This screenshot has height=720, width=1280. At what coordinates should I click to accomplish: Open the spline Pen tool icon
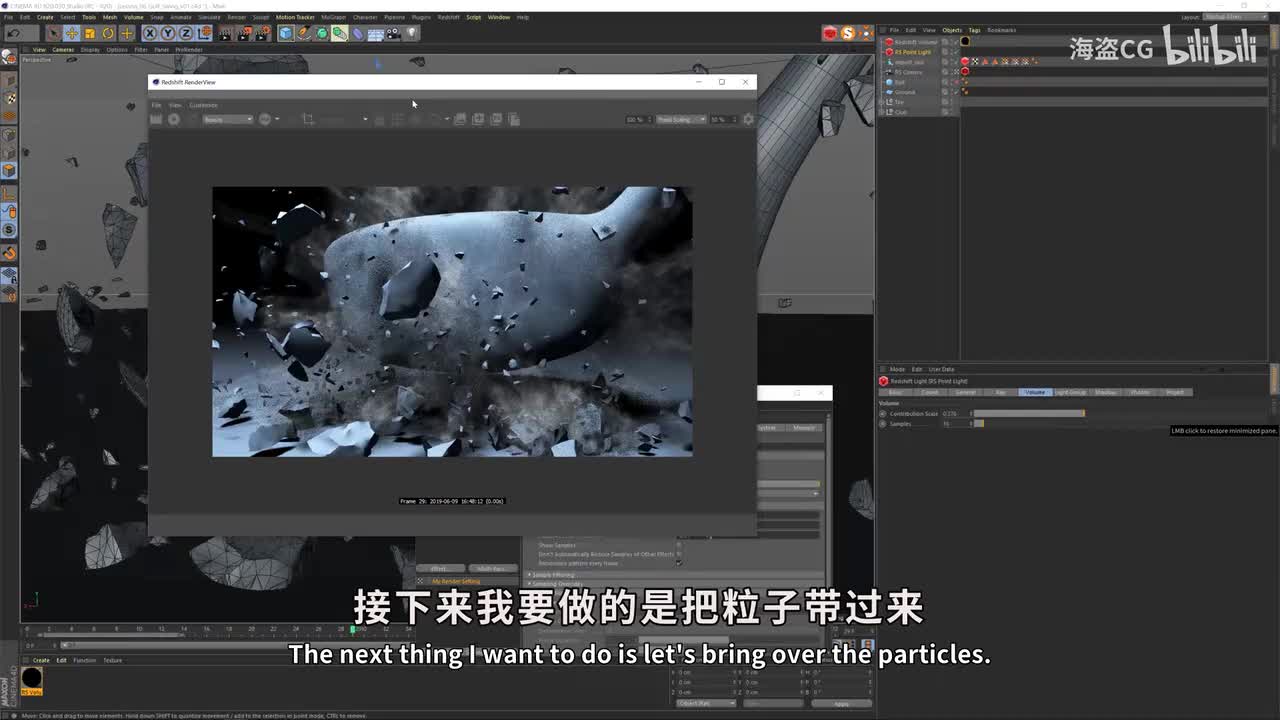click(304, 33)
